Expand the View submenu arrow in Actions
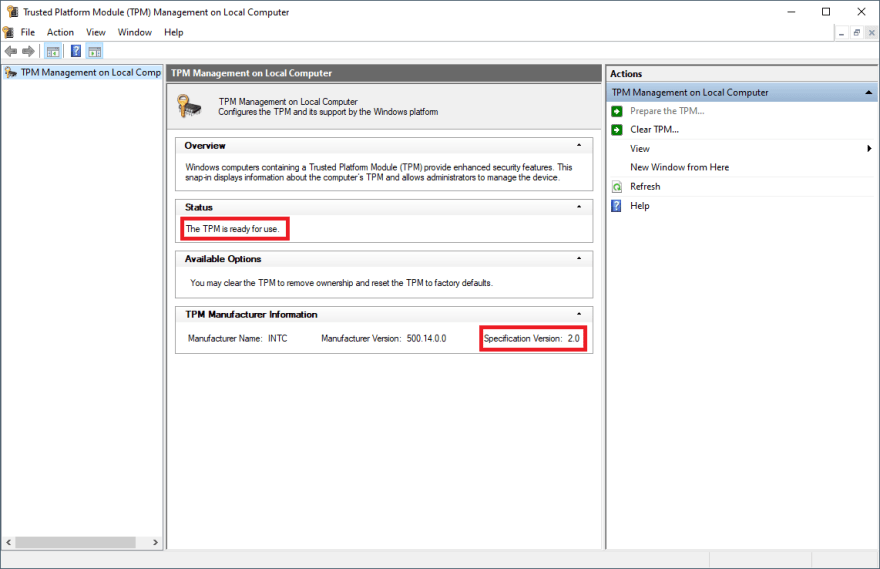Screen dimensions: 880x569 coord(869,149)
